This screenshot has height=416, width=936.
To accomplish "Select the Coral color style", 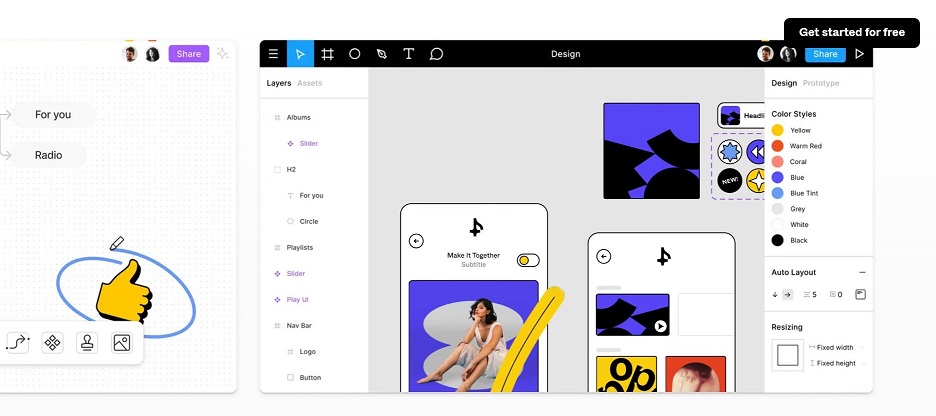I will 789,162.
